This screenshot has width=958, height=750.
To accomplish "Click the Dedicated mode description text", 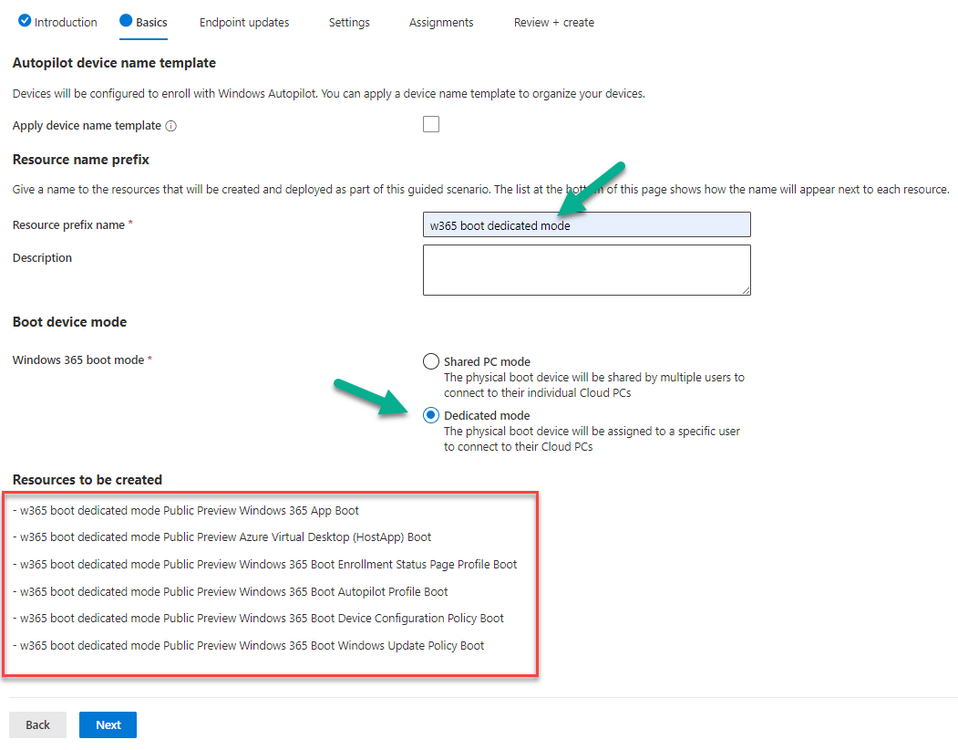I will [x=591, y=439].
